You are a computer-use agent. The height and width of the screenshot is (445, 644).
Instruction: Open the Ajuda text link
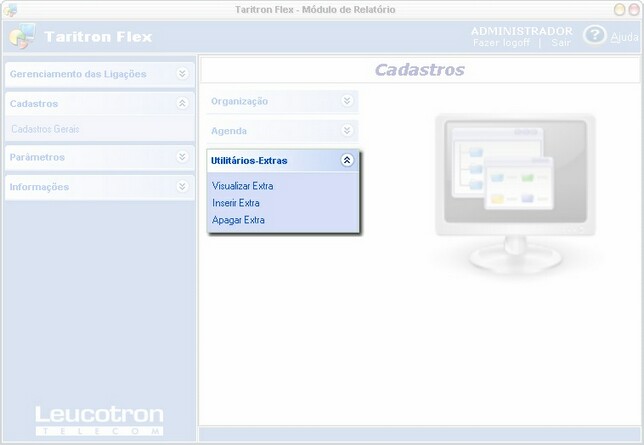coord(624,37)
